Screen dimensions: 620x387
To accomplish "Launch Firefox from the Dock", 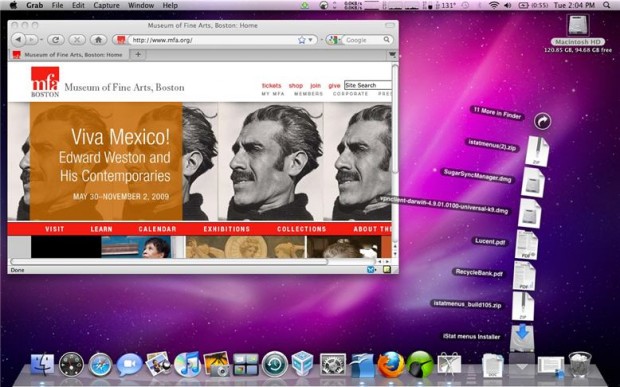I will (x=391, y=364).
